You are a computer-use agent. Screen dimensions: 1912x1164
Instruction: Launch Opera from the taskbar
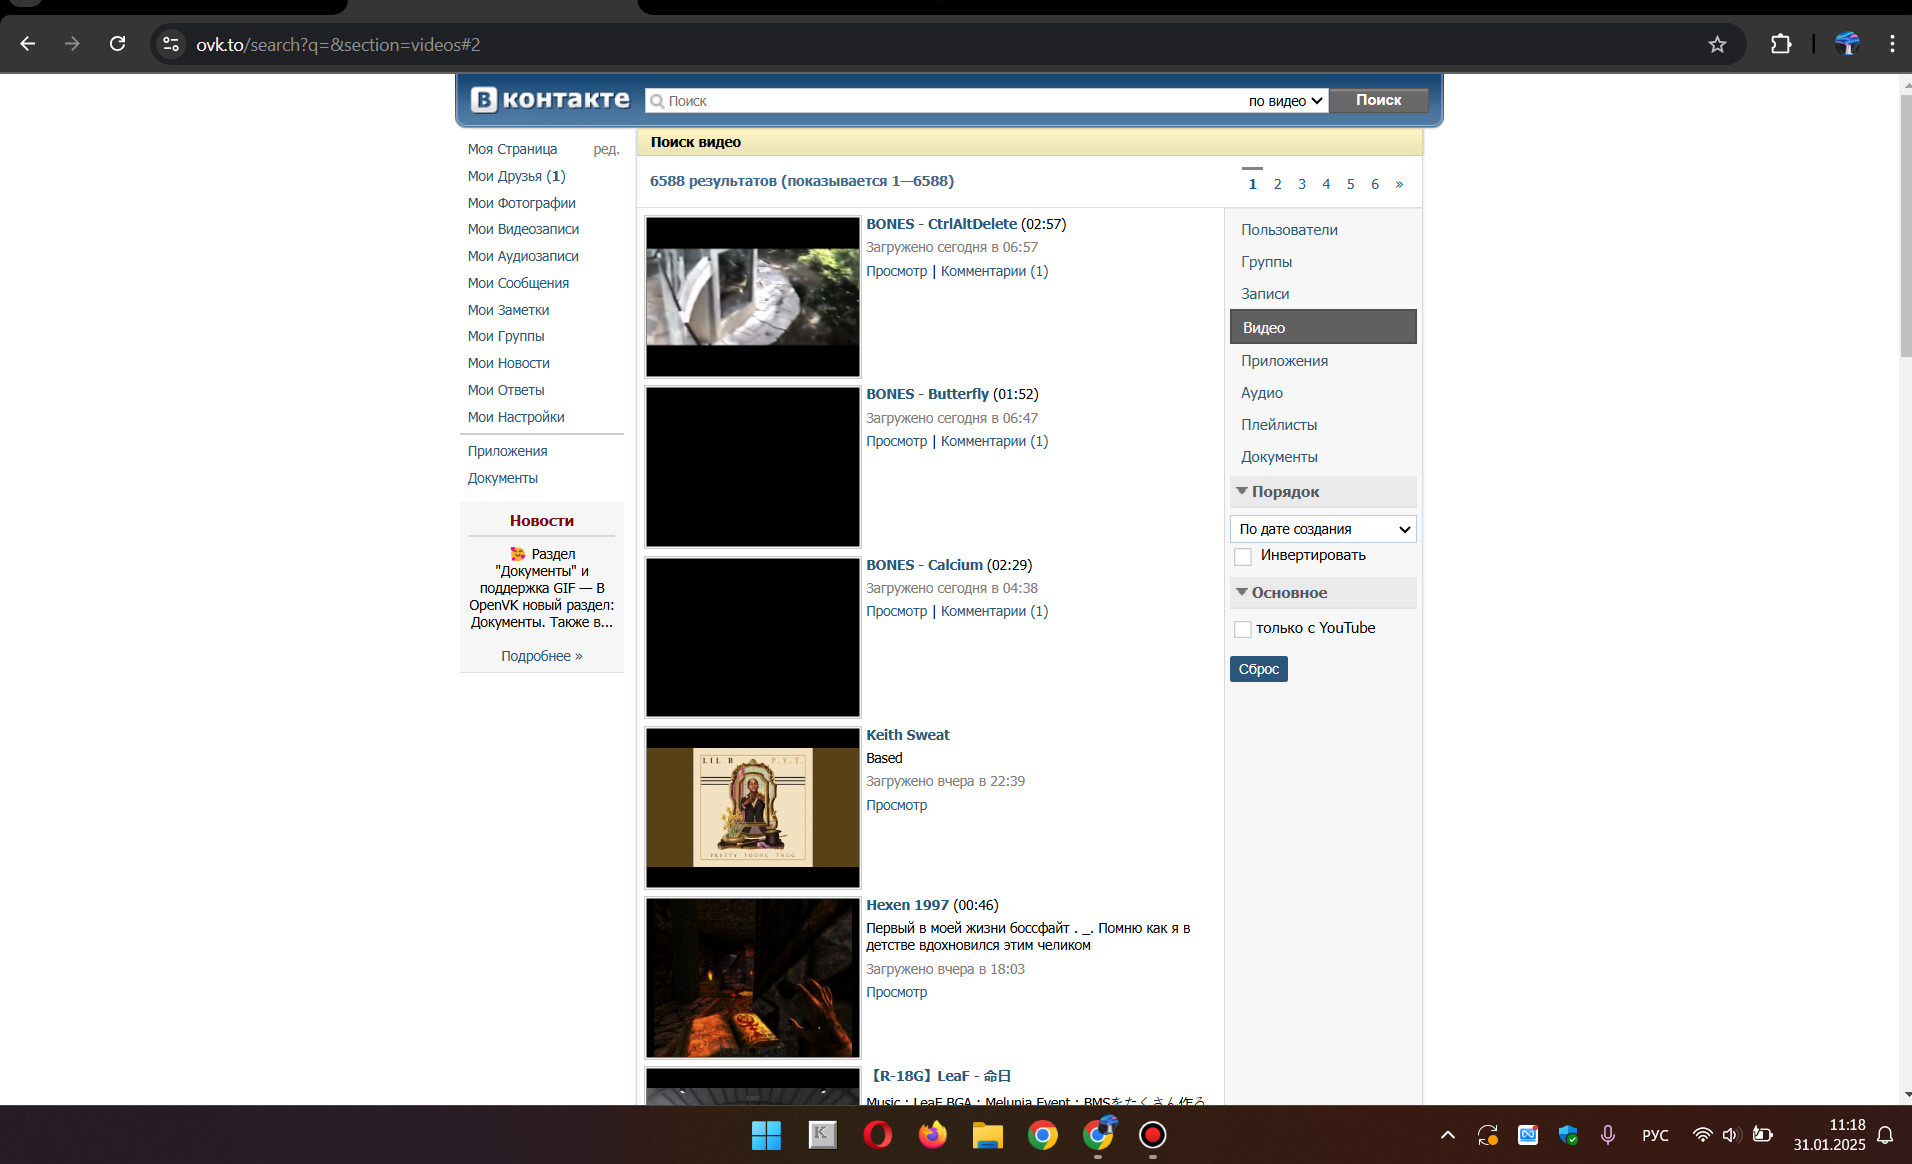(x=877, y=1135)
